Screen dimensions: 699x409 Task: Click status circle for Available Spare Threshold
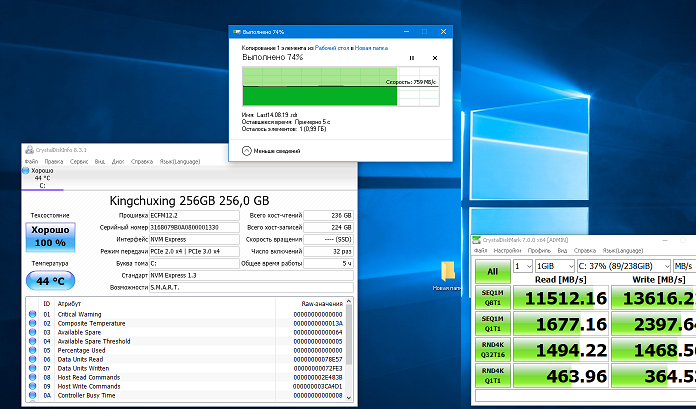coord(33,341)
